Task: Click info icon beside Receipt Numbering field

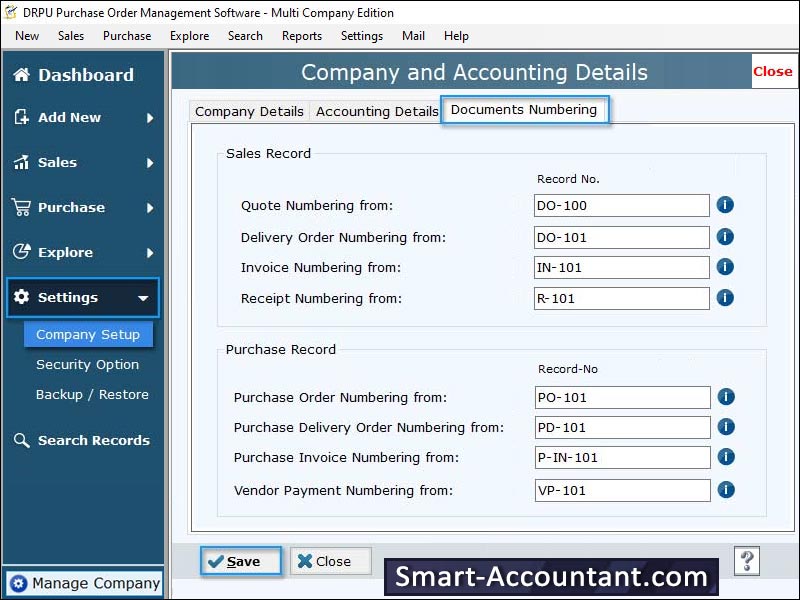Action: coord(726,298)
